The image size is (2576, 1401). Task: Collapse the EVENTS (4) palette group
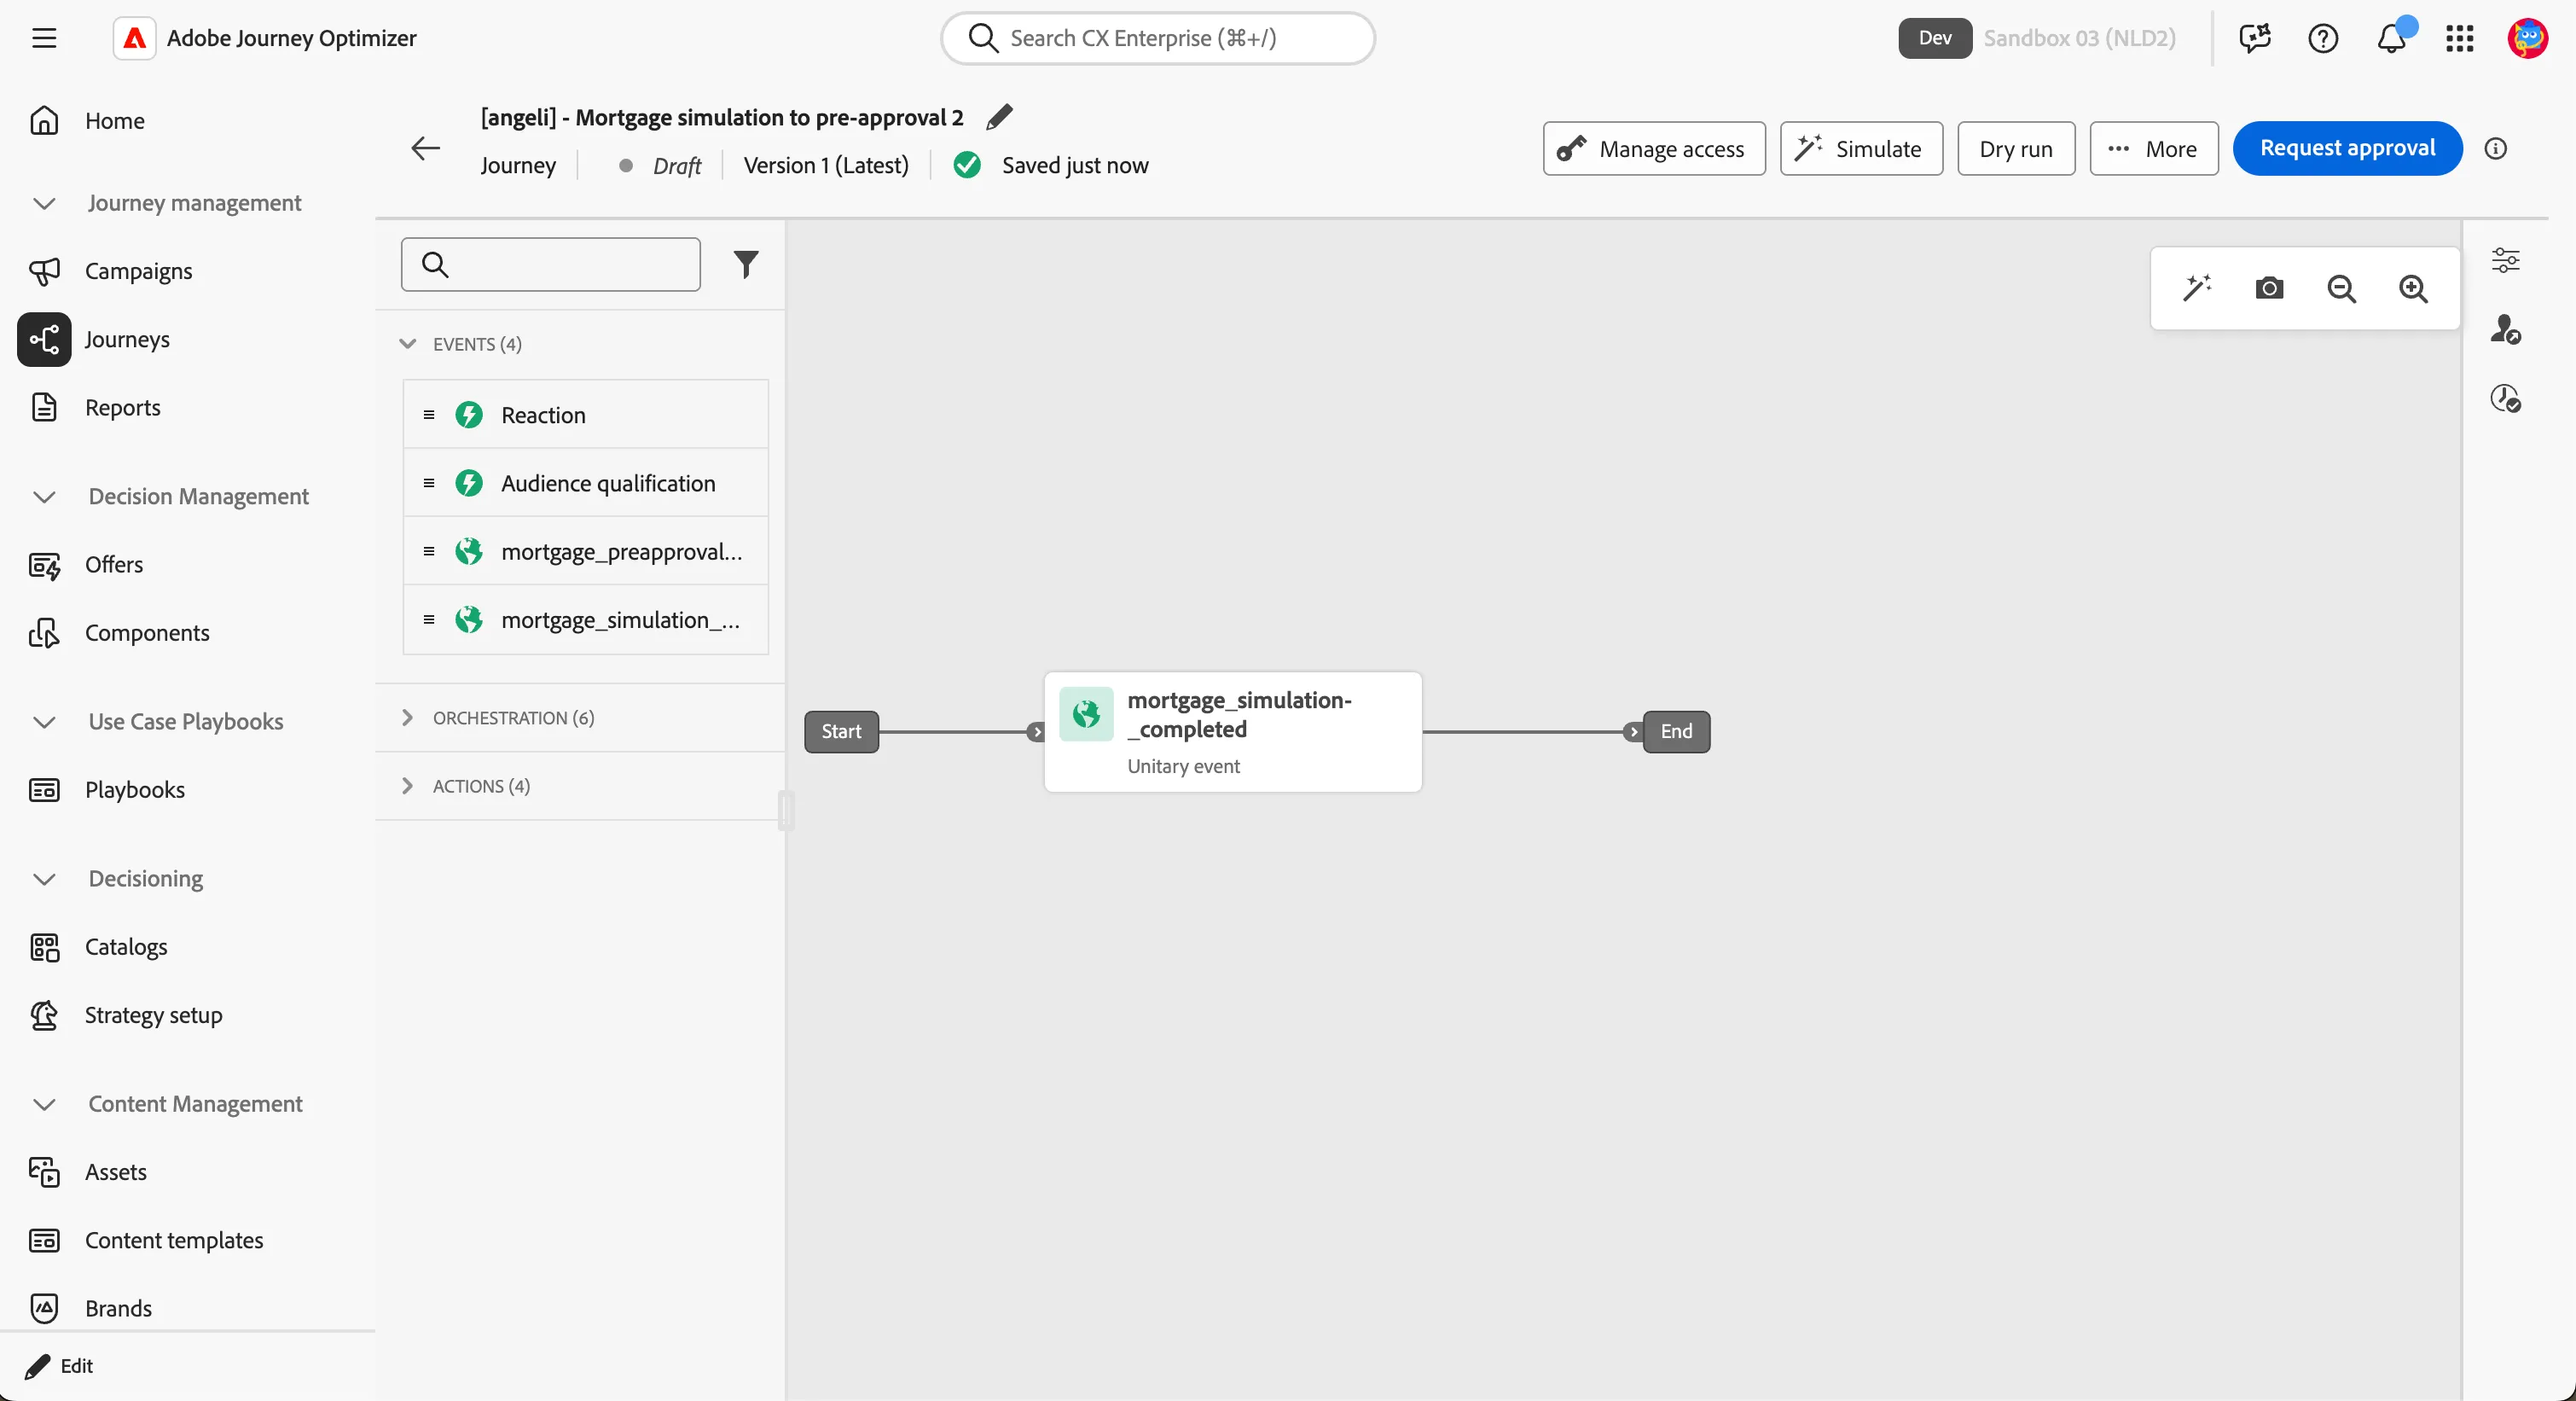click(407, 344)
